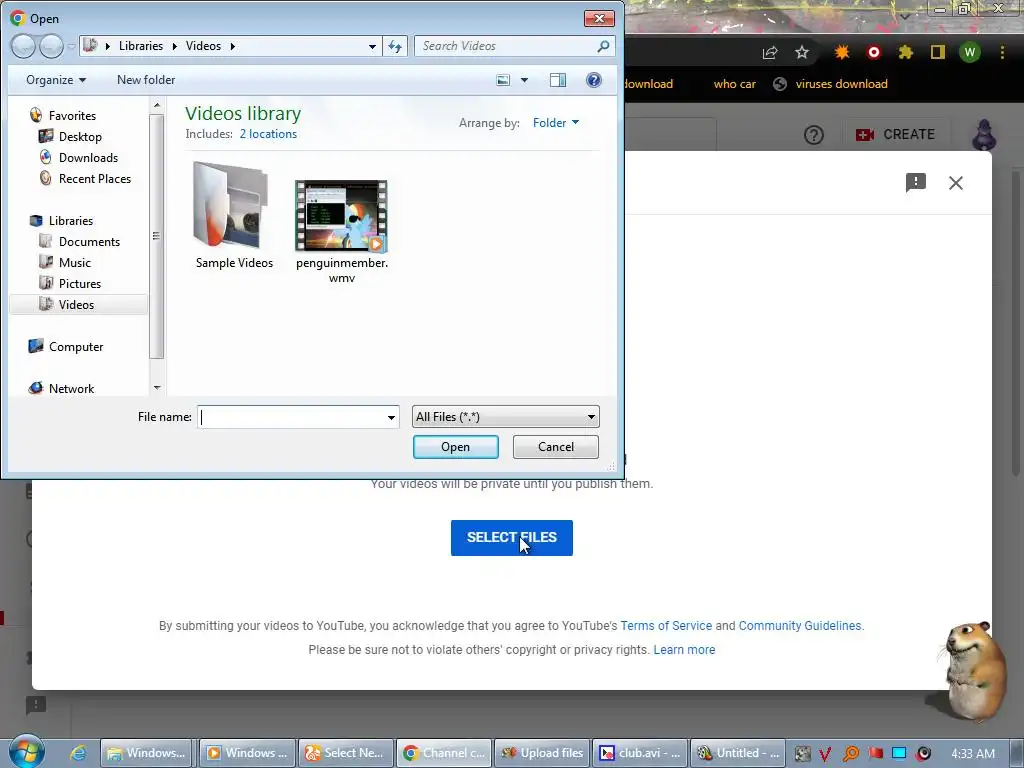This screenshot has width=1024, height=768.
Task: Open the Organize dropdown menu
Action: (56, 80)
